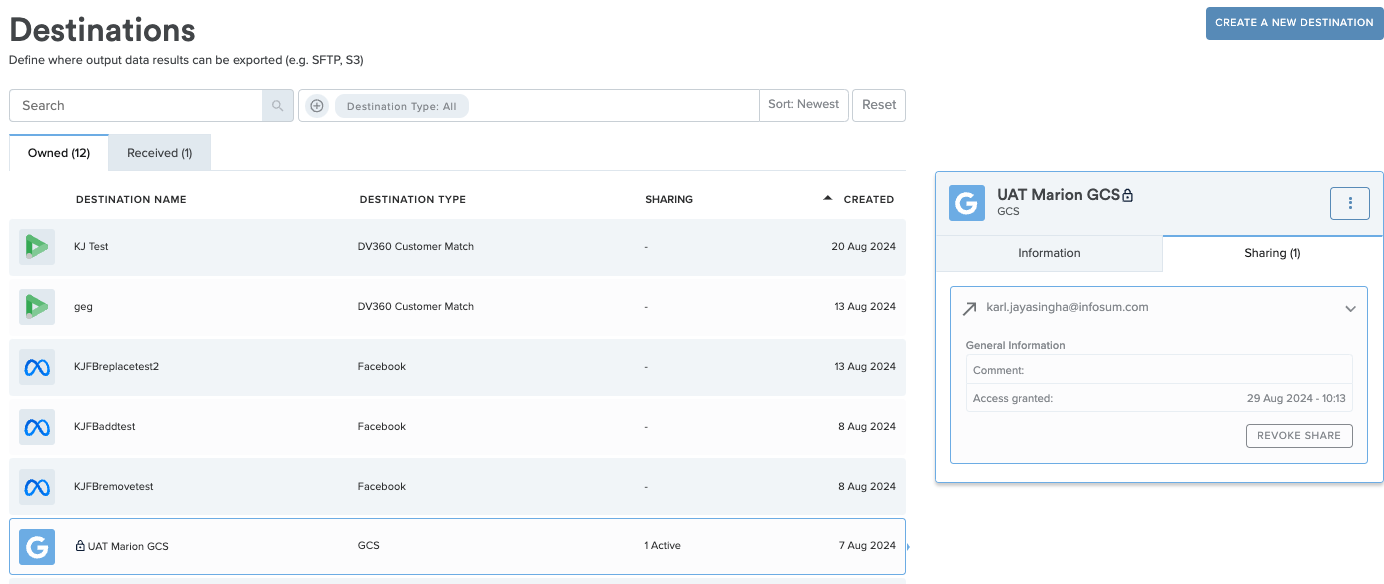Viewport: 1384px width, 584px height.
Task: Click the Google icon in UAT Marion GCS row
Action: click(x=37, y=546)
